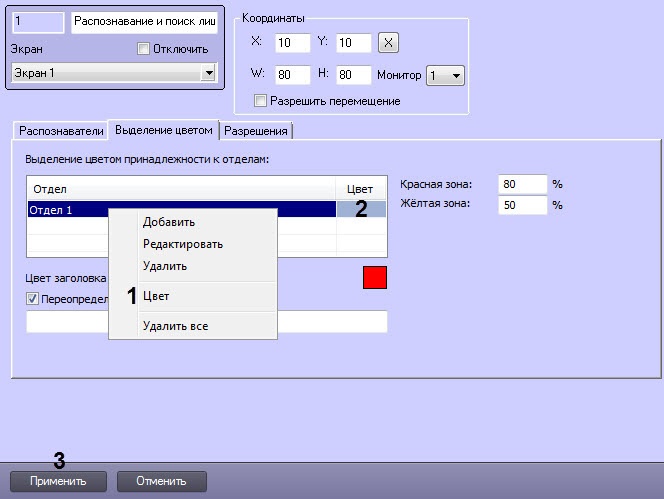This screenshot has height=499, width=664.
Task: Click Удалить in context menu
Action: pos(164,266)
